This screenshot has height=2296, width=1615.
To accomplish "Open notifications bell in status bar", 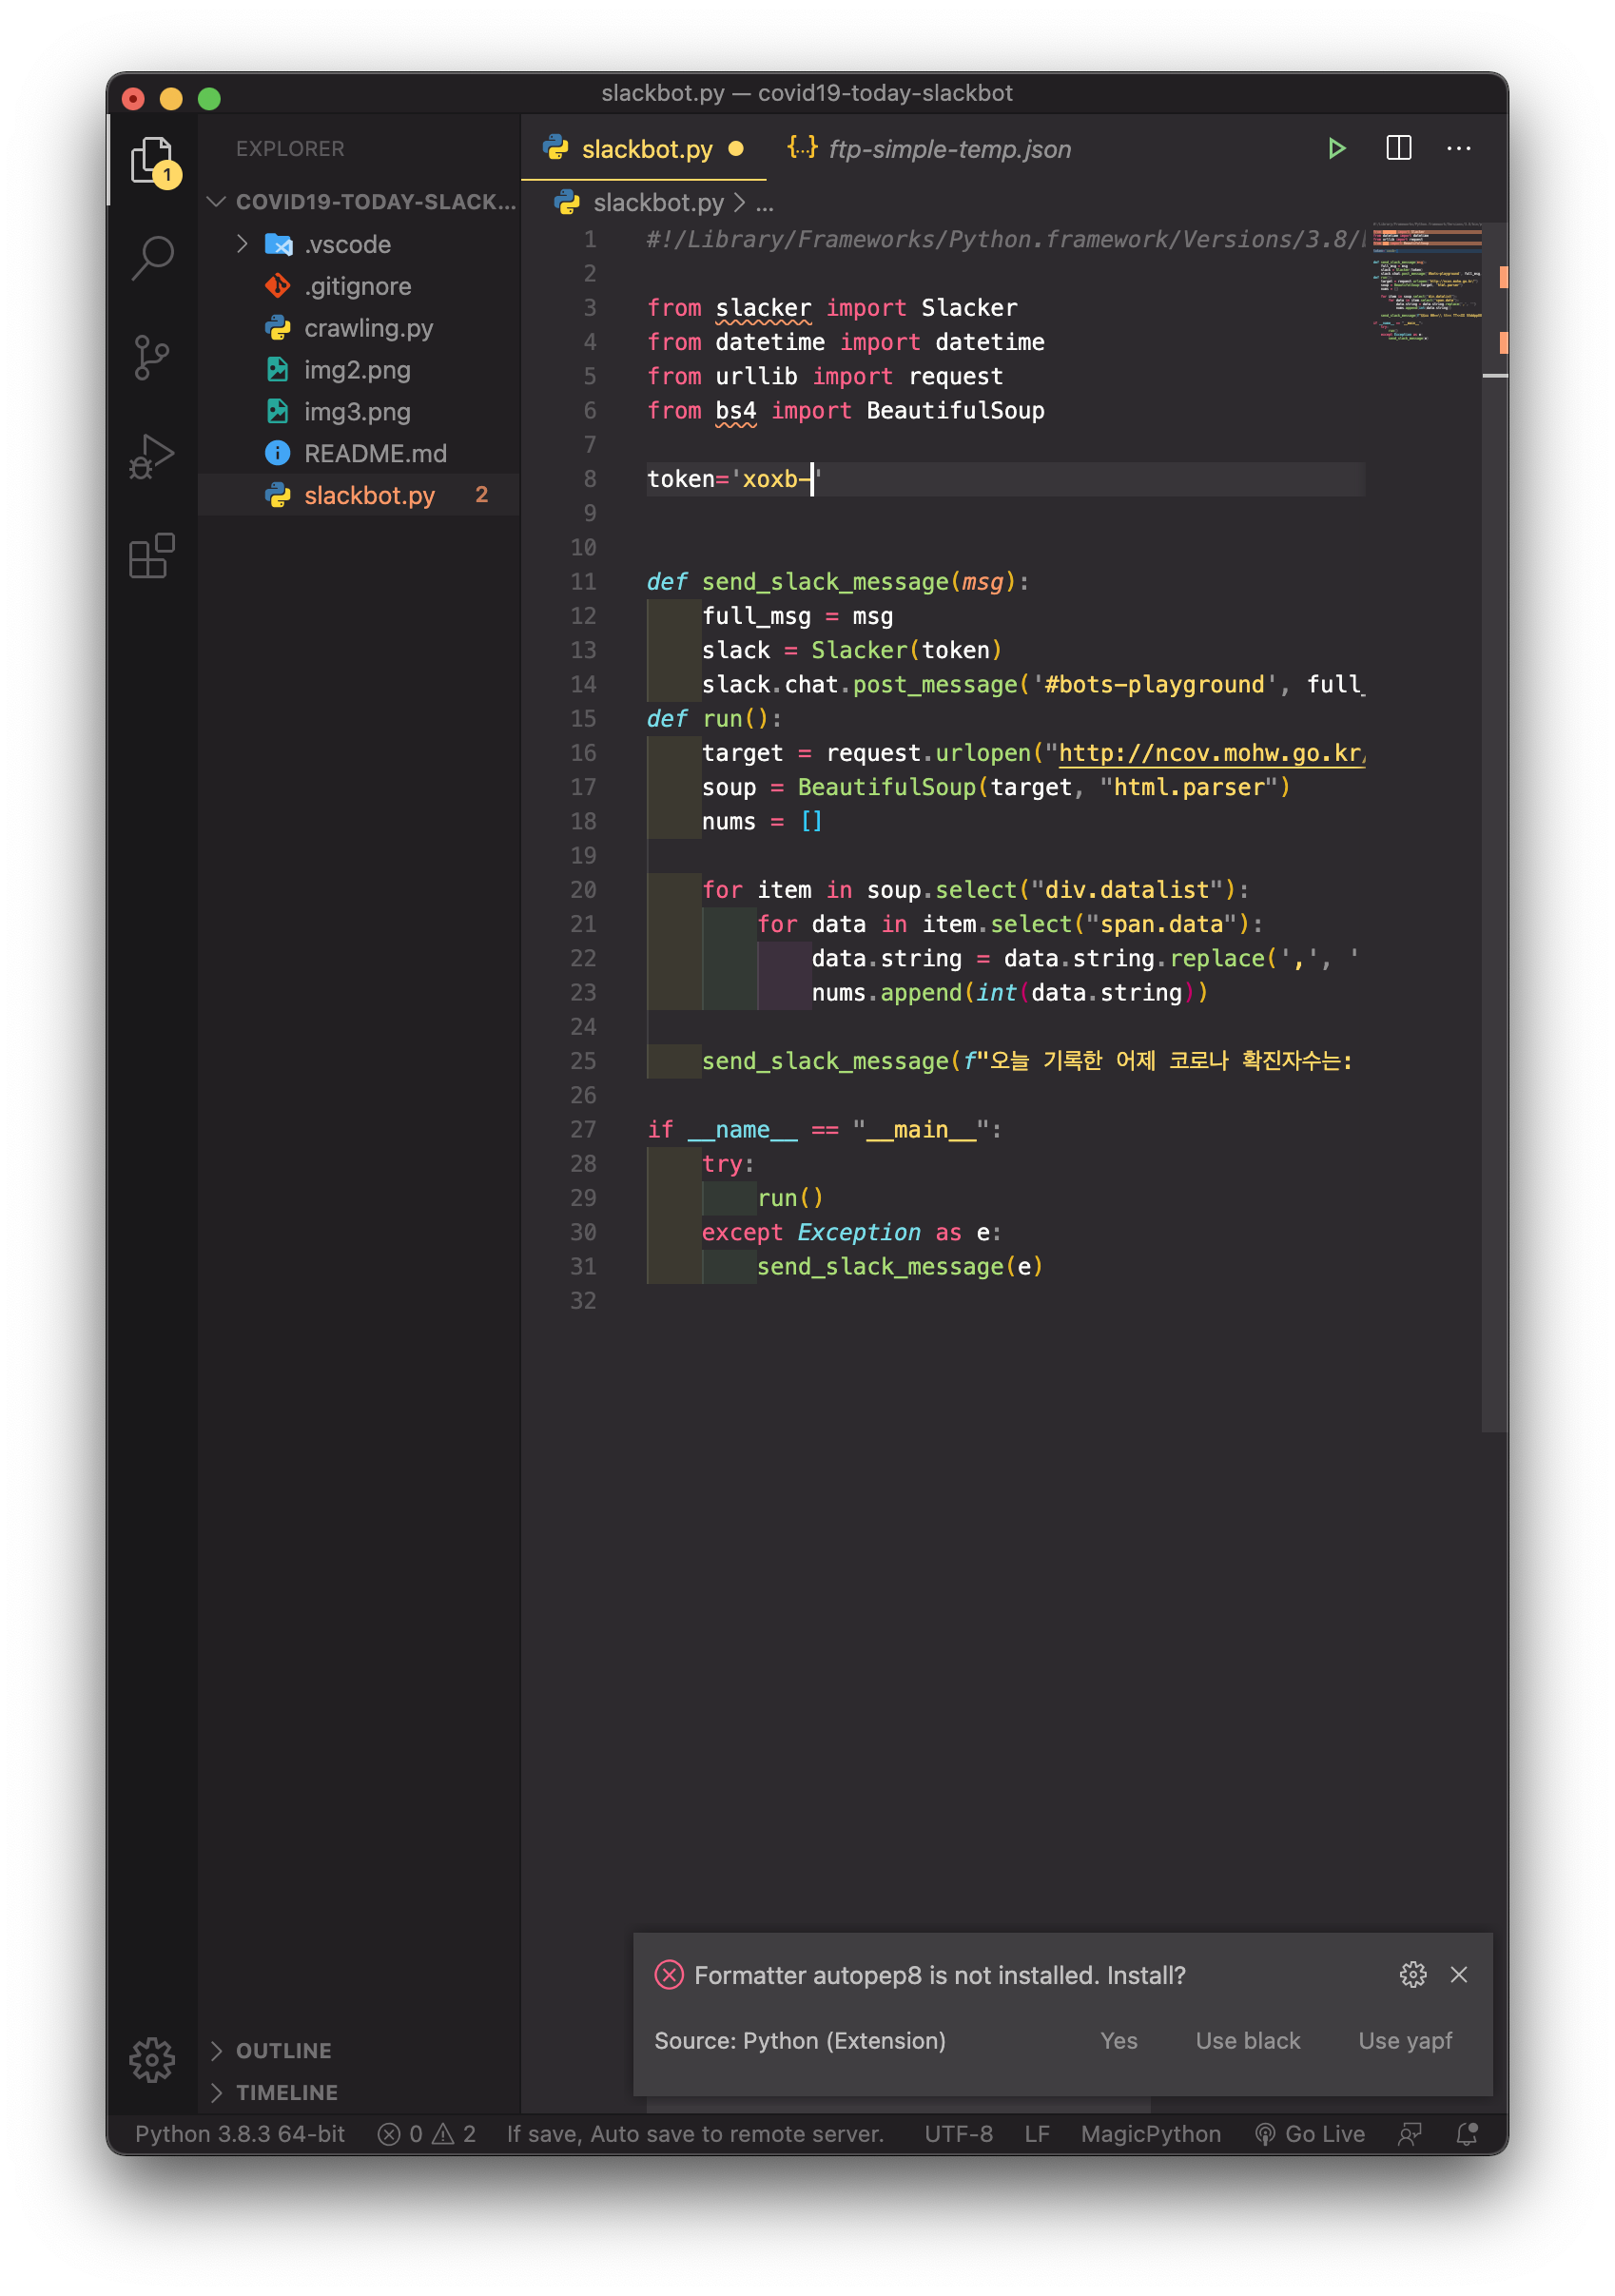I will click(1466, 2134).
